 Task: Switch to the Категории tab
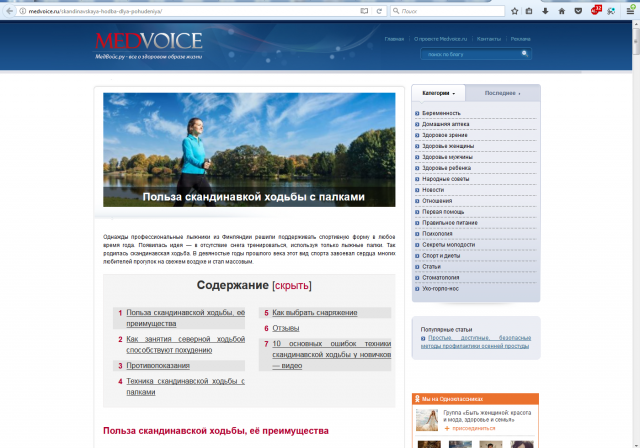tap(438, 93)
